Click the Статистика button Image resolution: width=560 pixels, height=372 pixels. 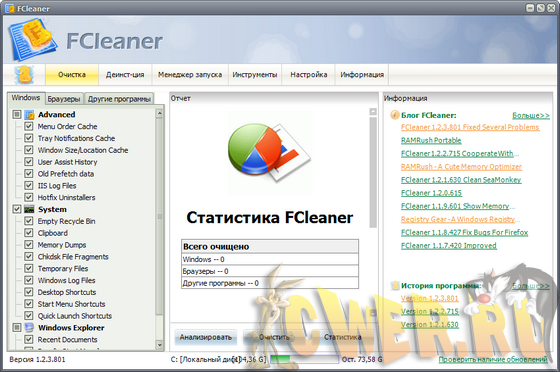point(343,337)
